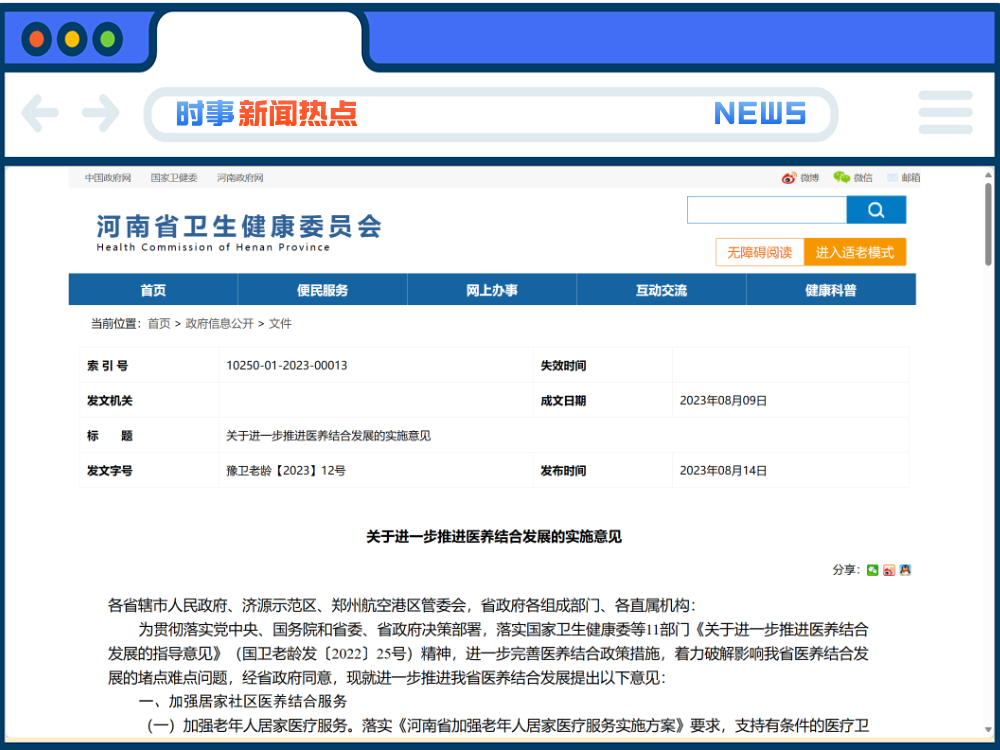Screen dimensions: 1000x750
Task: Visit the 中国政府网 link
Action: [x=106, y=176]
